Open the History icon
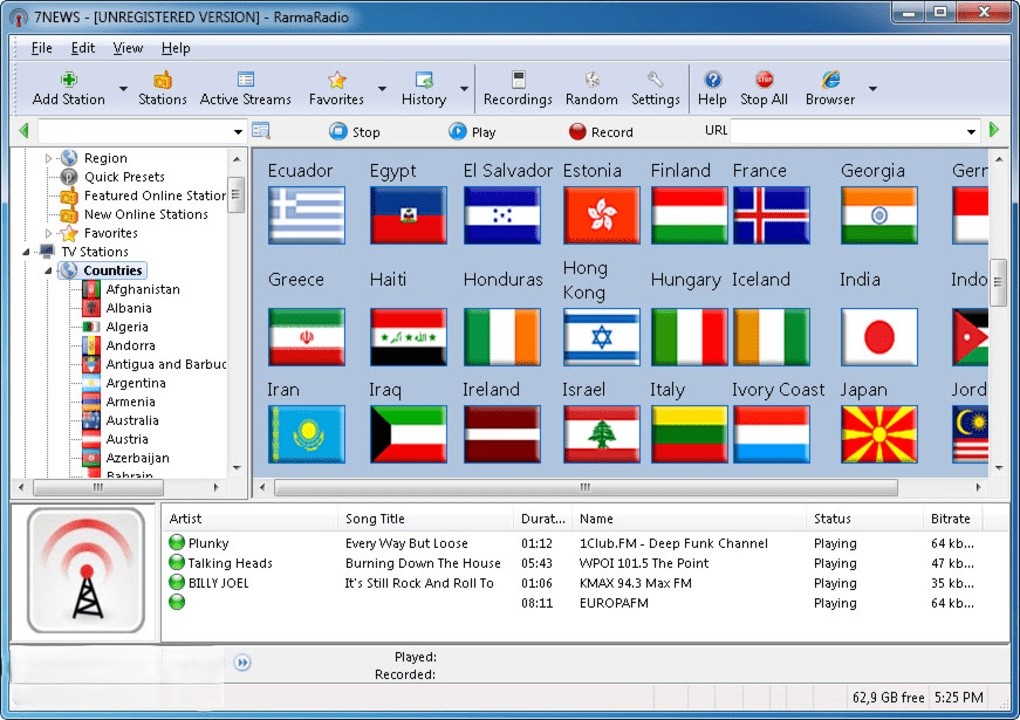This screenshot has height=720, width=1020. point(424,80)
